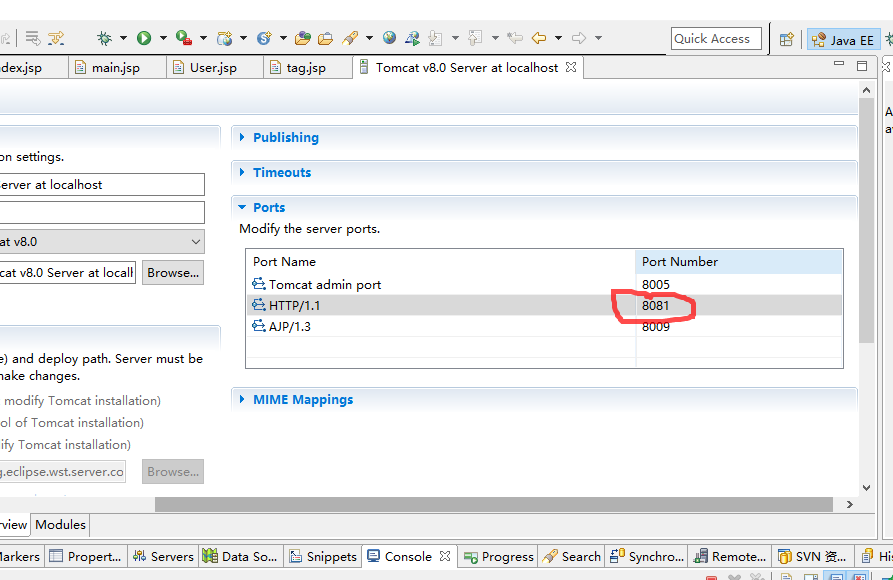Click the Open Type folder icon
This screenshot has width=893, height=580.
(x=303, y=39)
